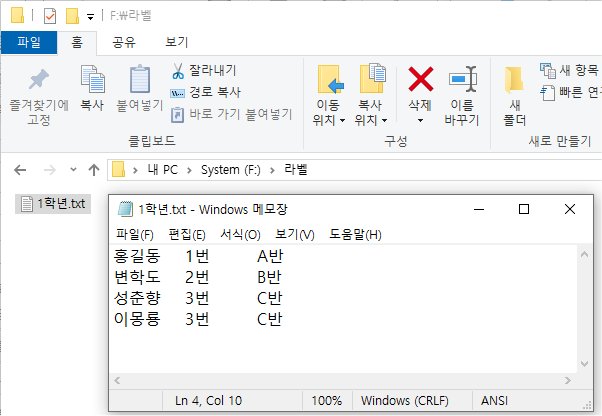Image resolution: width=602 pixels, height=416 pixels.
Task: Open Notepad 도움말(H) menu
Action: click(x=355, y=234)
